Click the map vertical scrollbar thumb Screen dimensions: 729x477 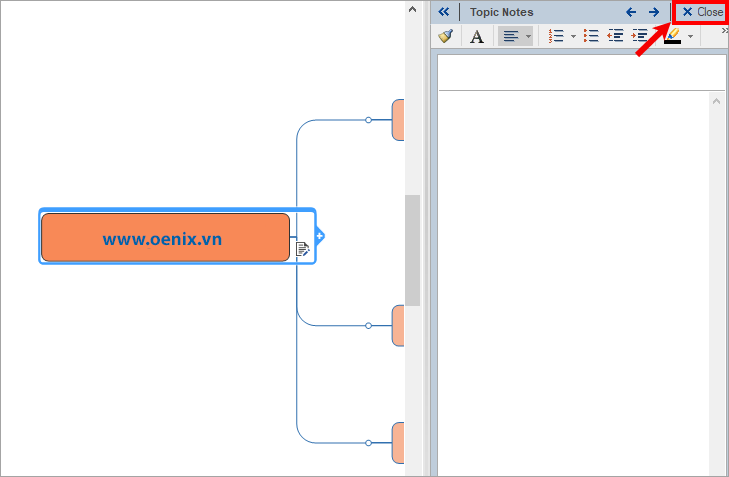coord(412,250)
